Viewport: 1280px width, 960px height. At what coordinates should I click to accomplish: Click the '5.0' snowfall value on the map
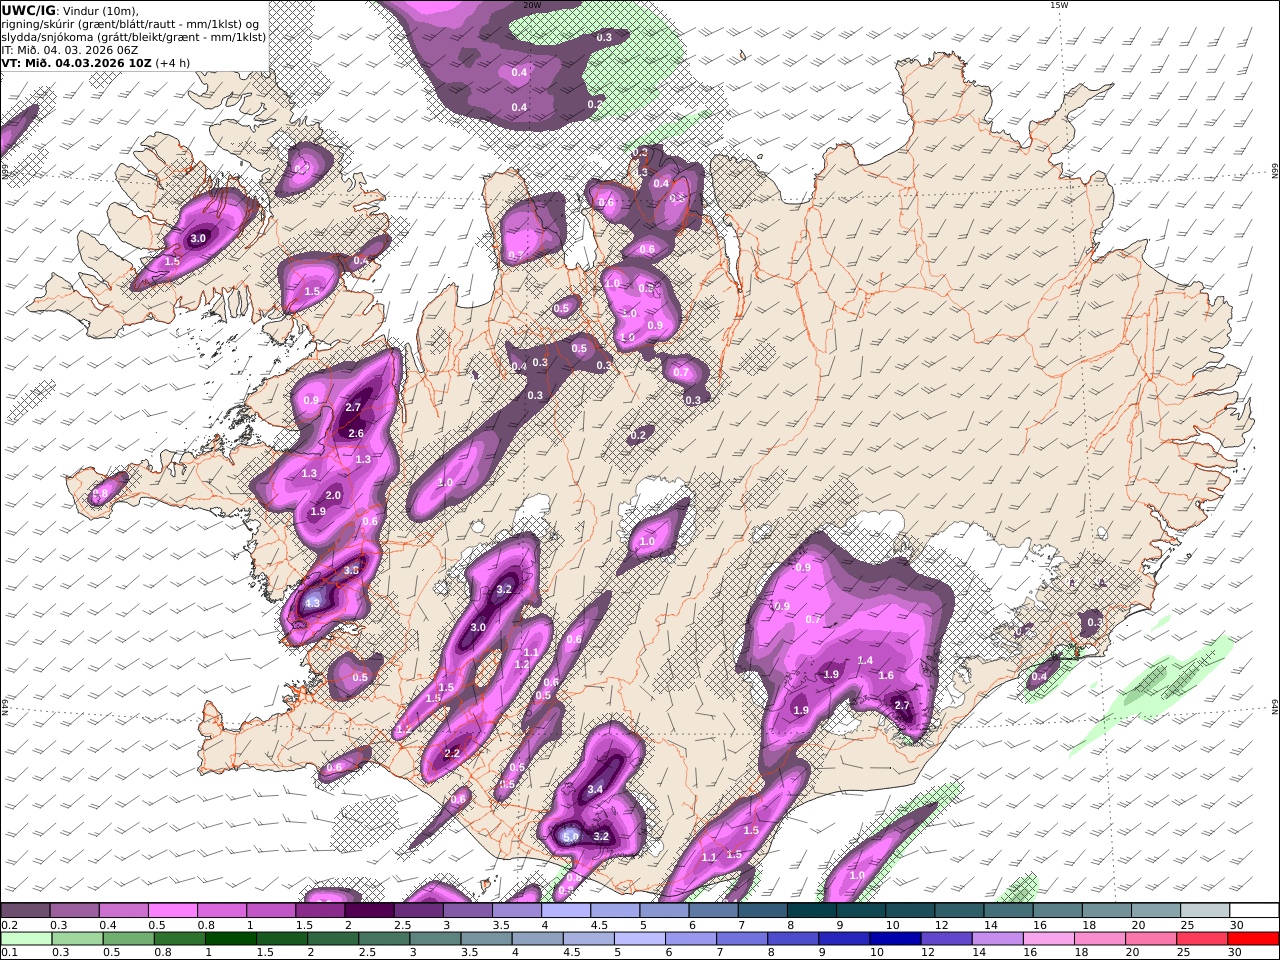(x=571, y=836)
